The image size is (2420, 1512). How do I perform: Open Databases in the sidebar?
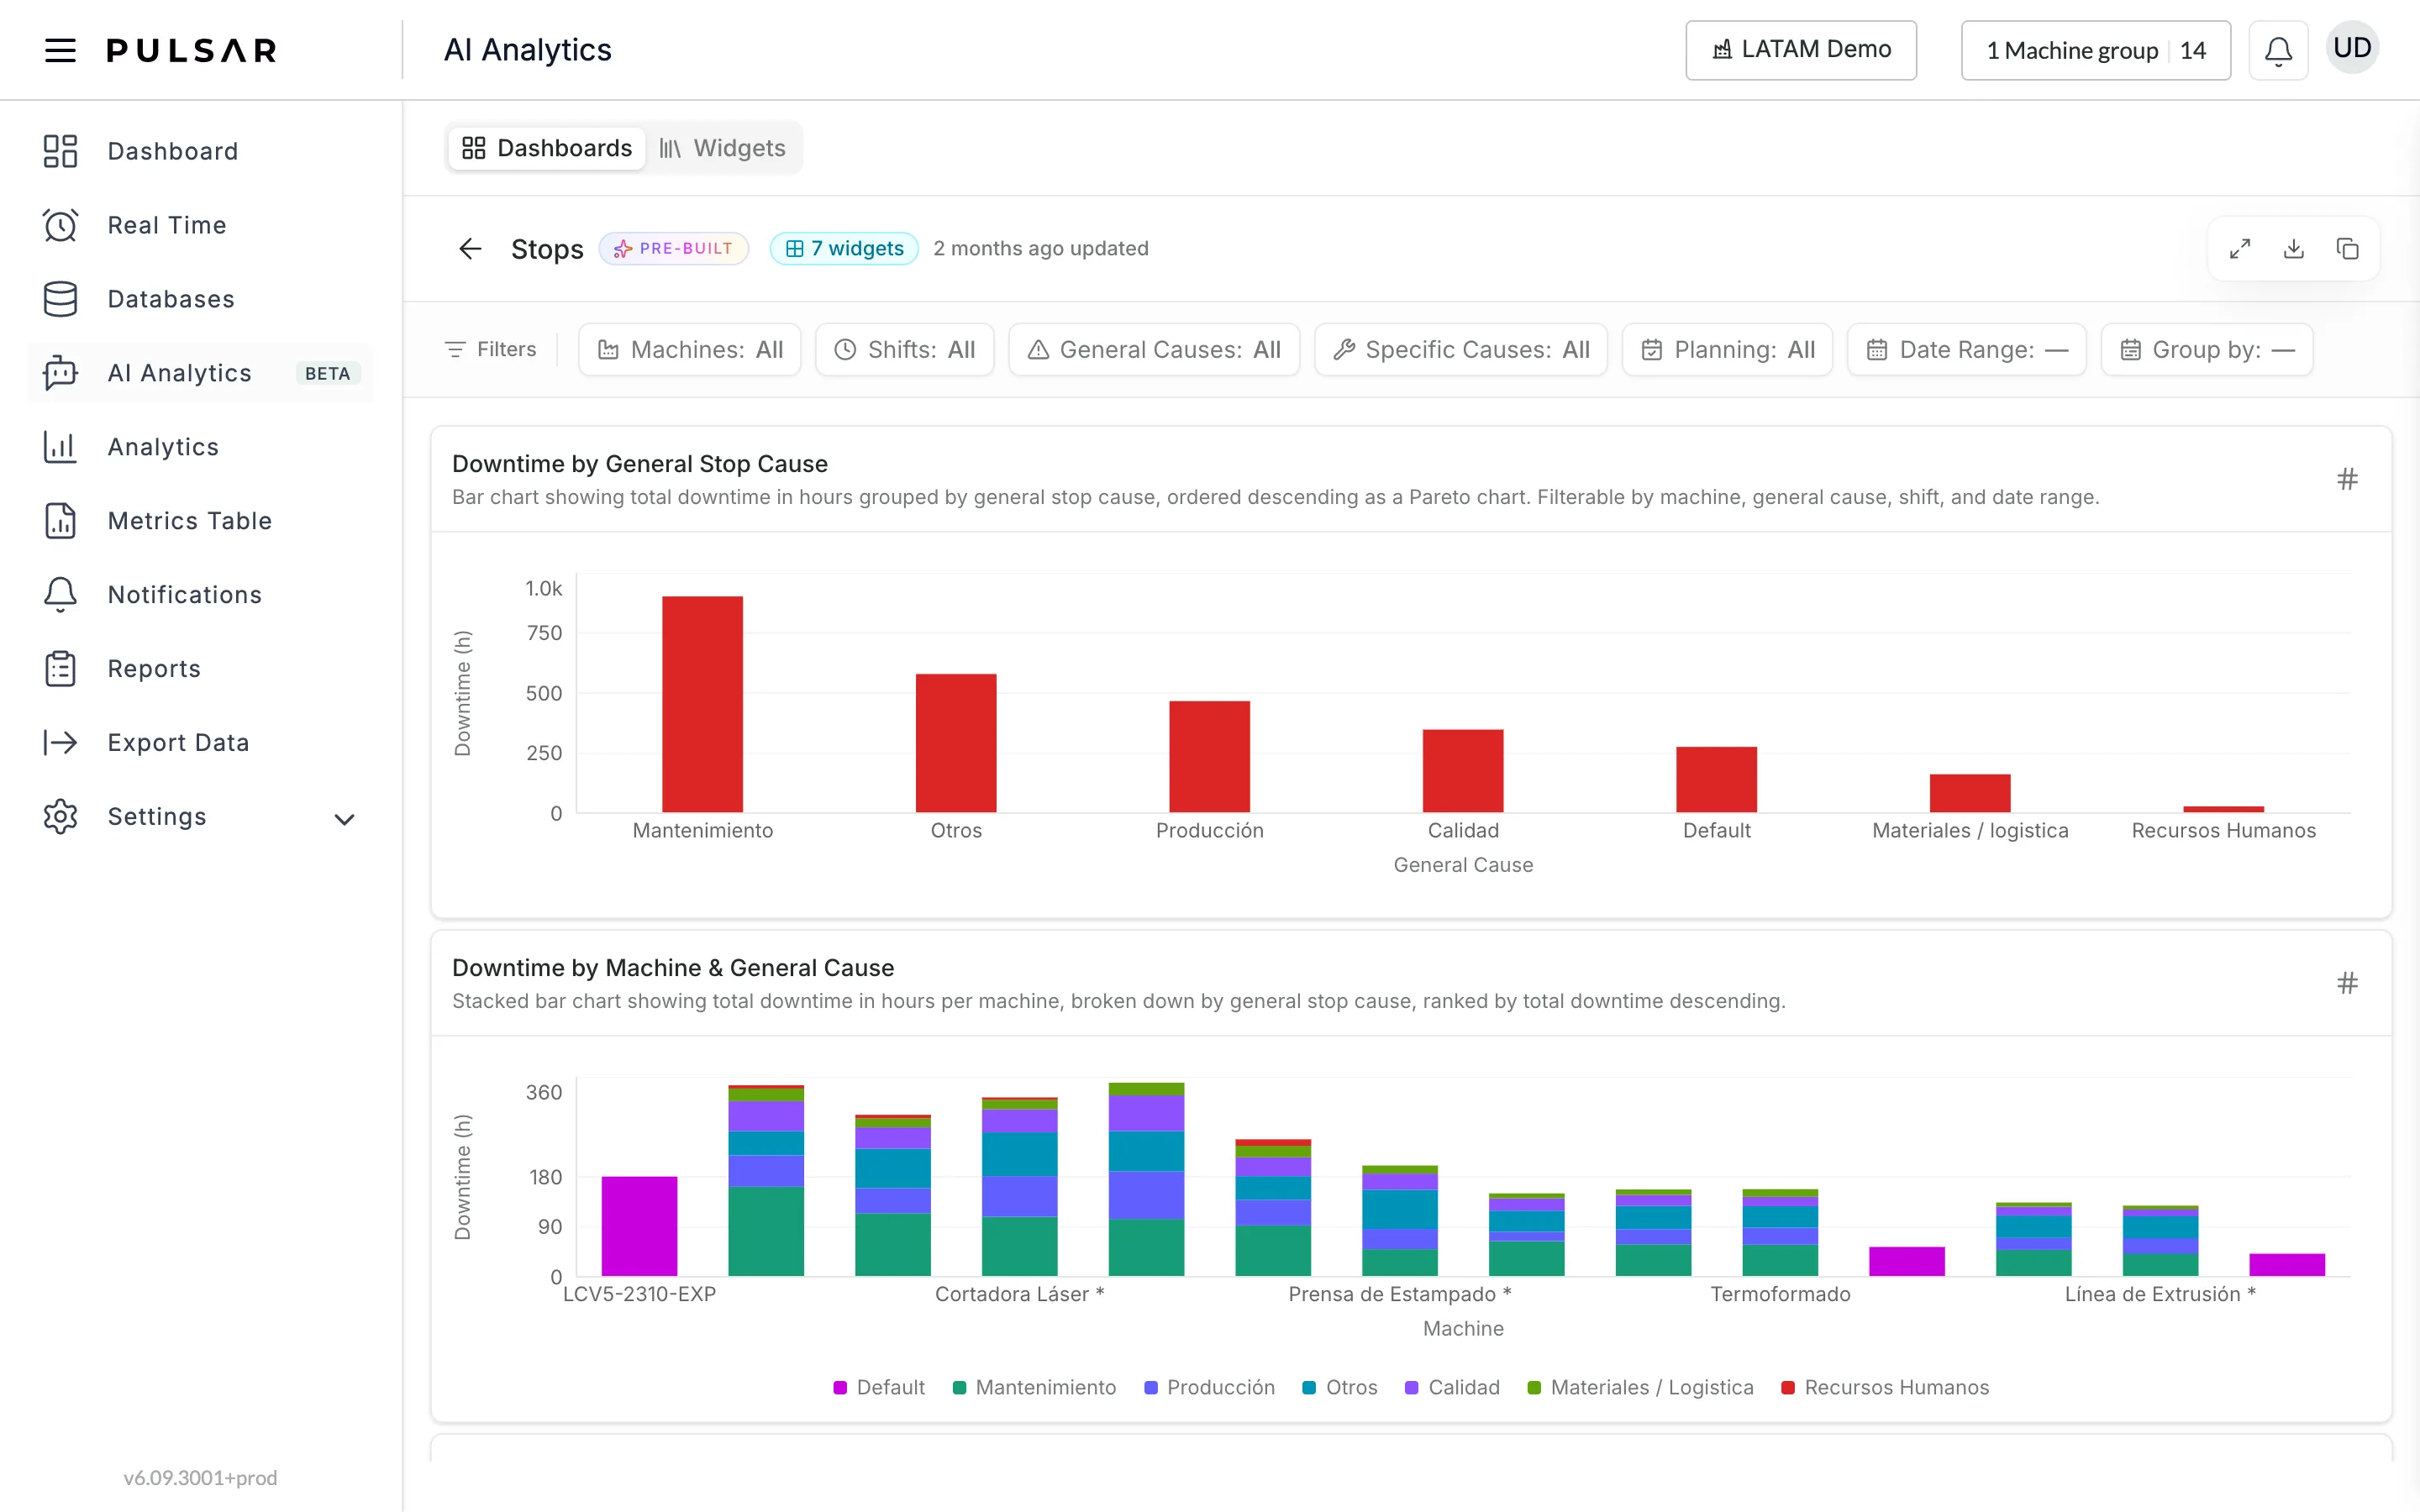tap(200, 299)
